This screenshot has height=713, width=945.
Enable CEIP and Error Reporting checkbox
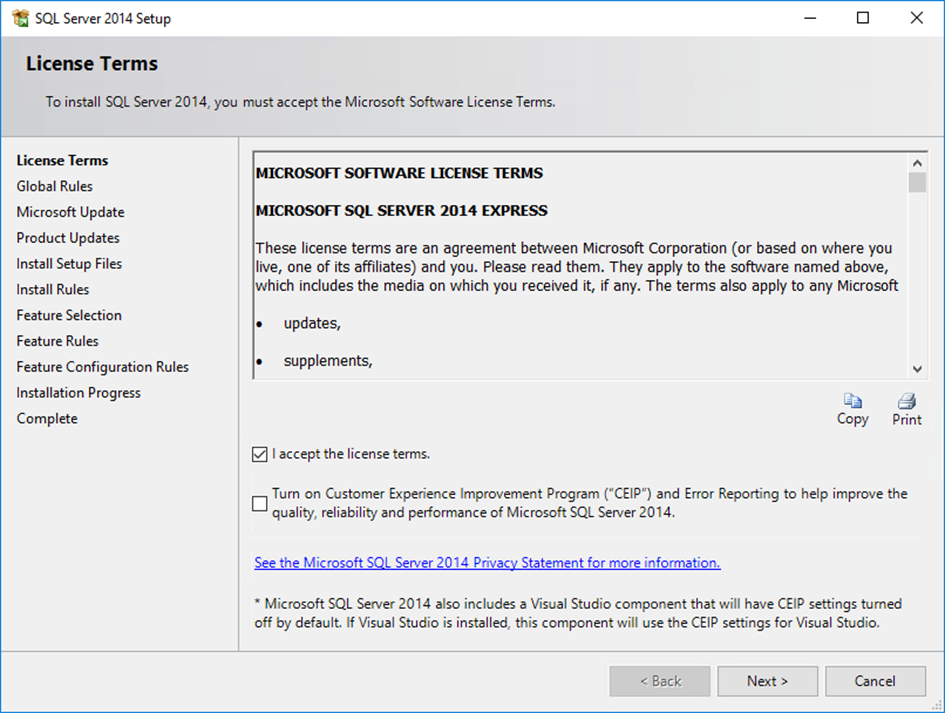(x=260, y=503)
